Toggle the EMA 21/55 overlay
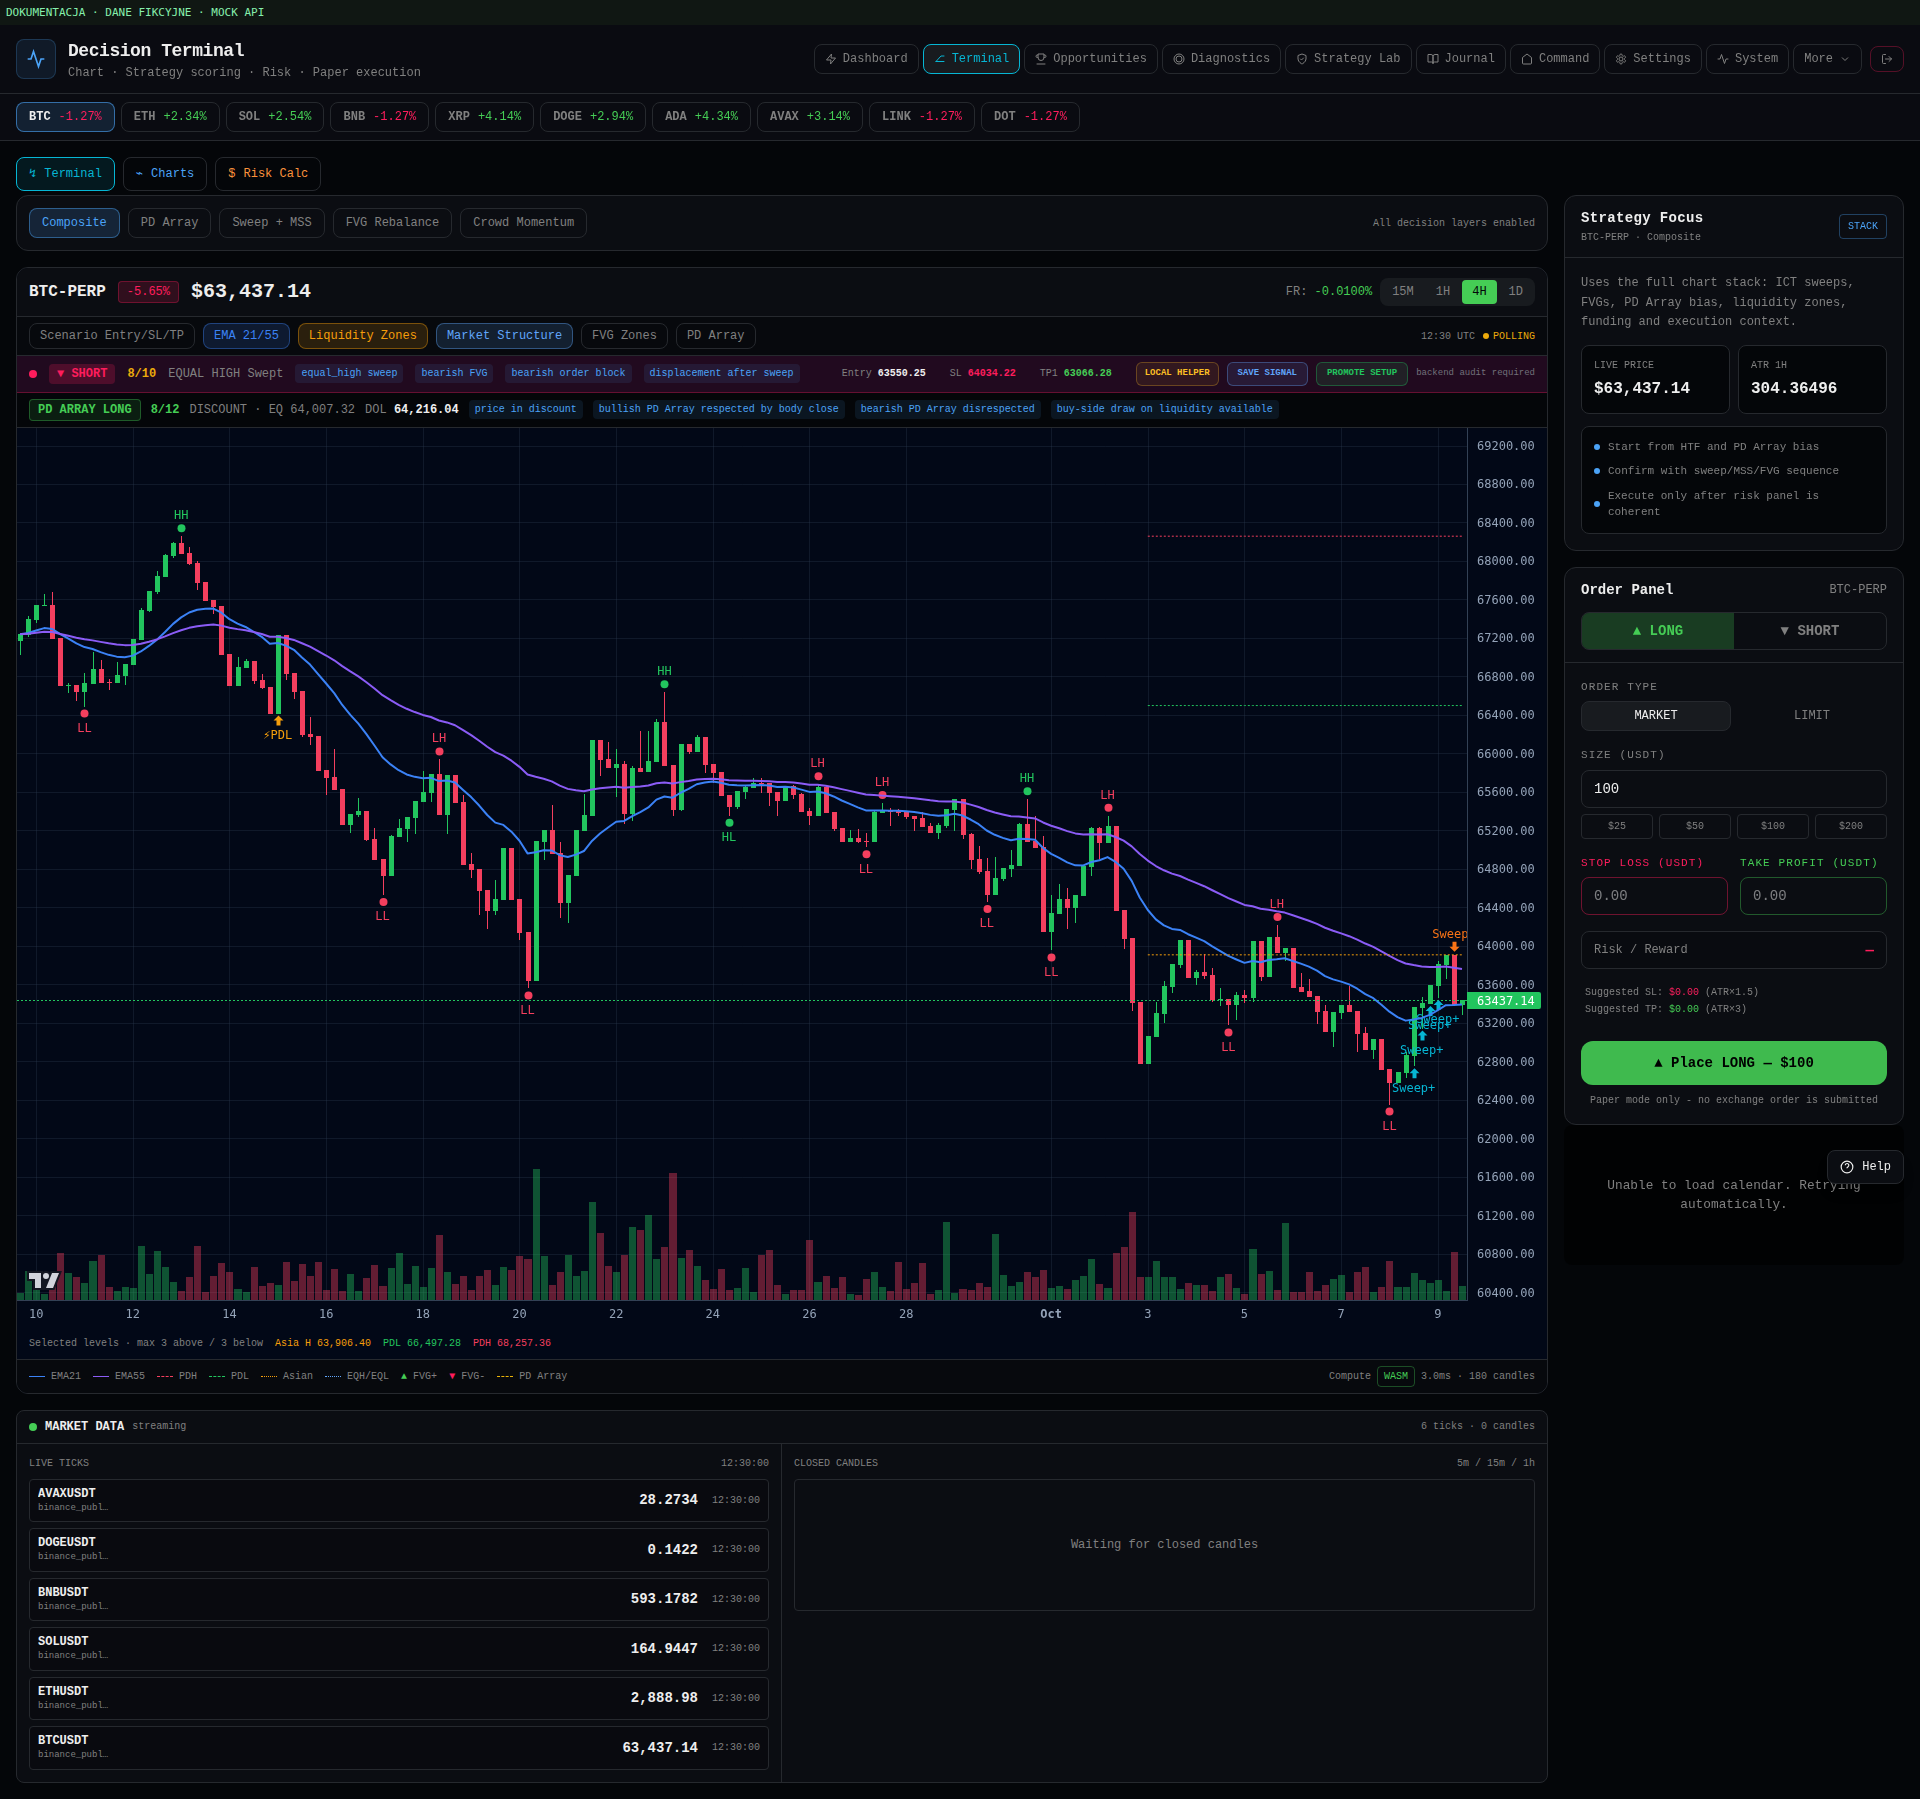Viewport: 1920px width, 1799px height. pyautogui.click(x=246, y=336)
